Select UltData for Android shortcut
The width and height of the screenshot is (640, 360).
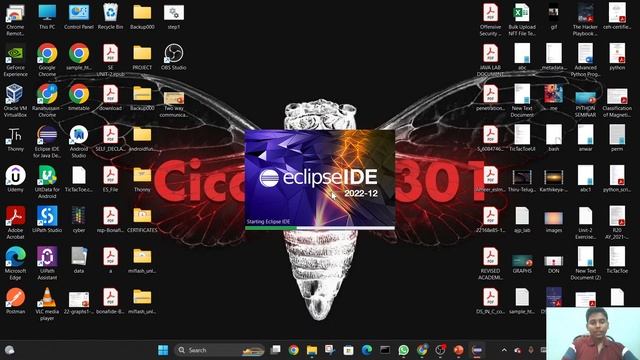click(47, 182)
